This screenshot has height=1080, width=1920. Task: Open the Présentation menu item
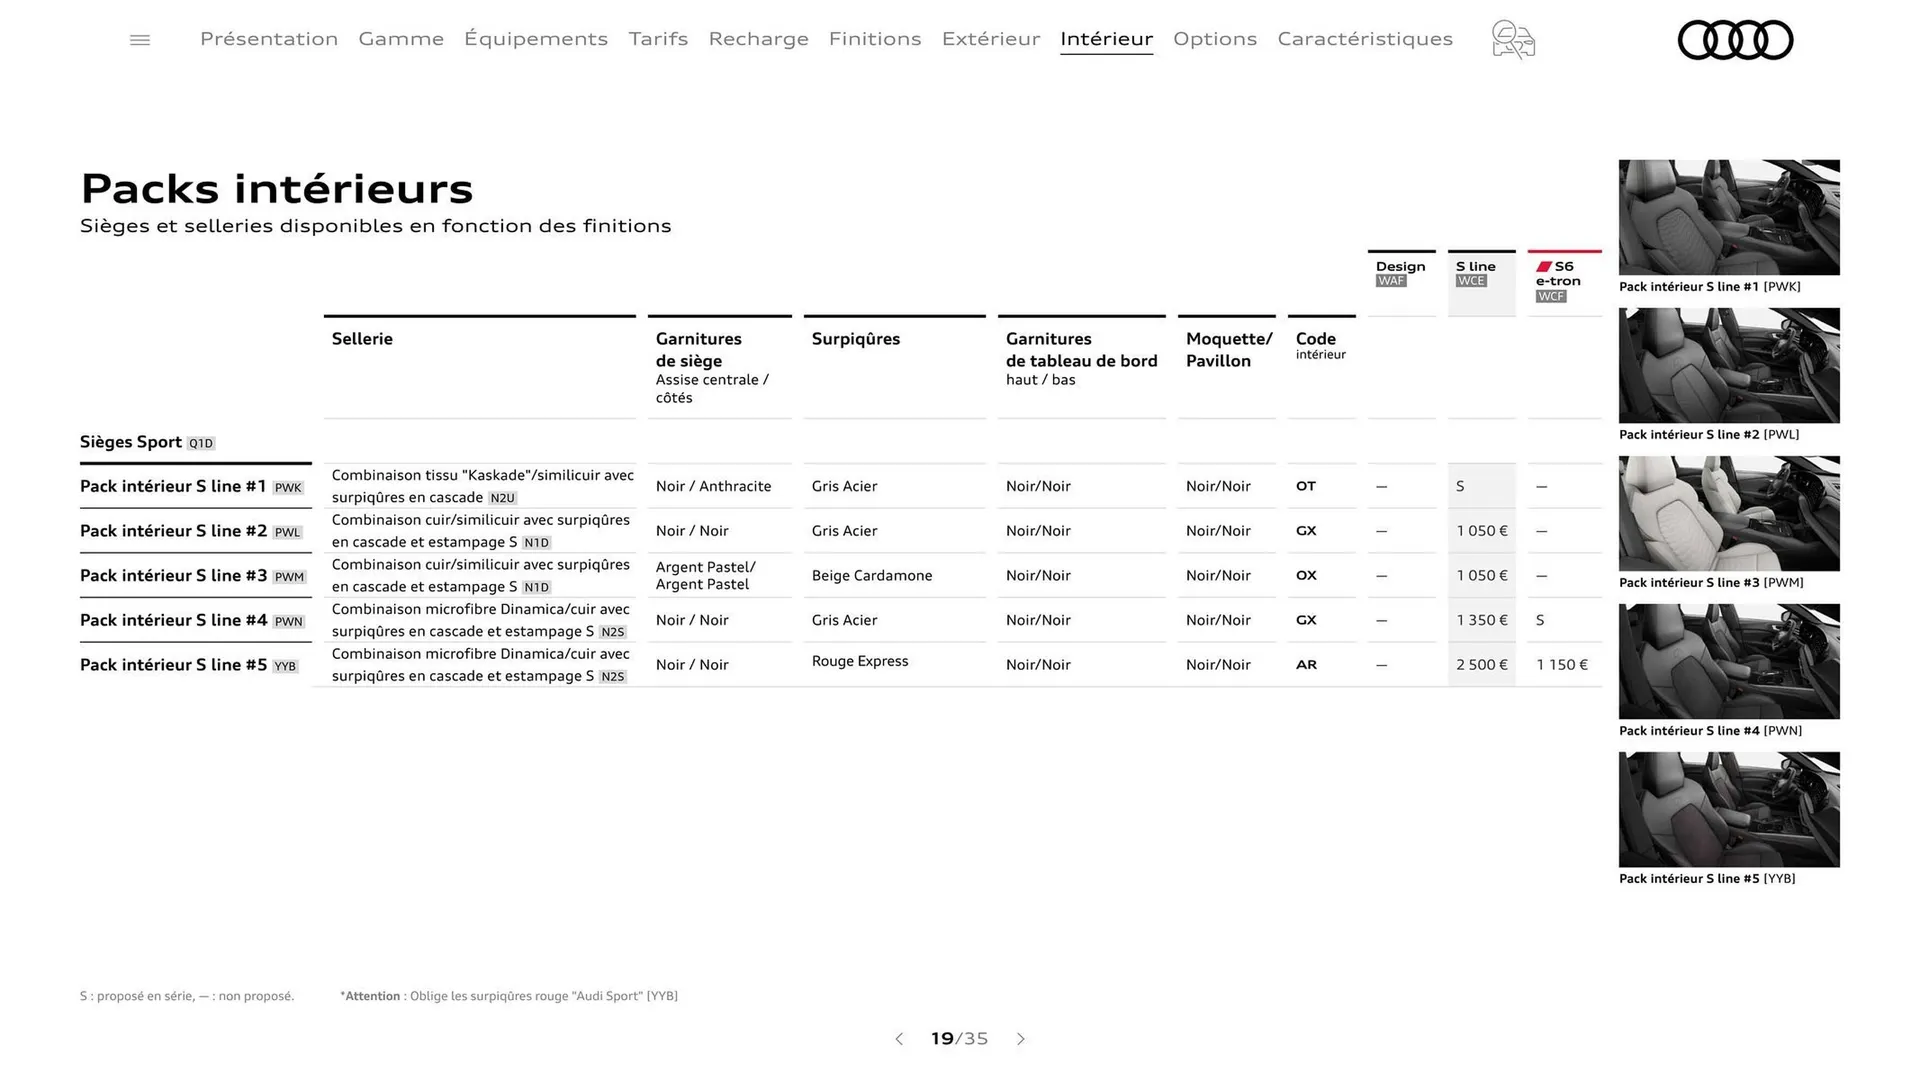click(268, 39)
